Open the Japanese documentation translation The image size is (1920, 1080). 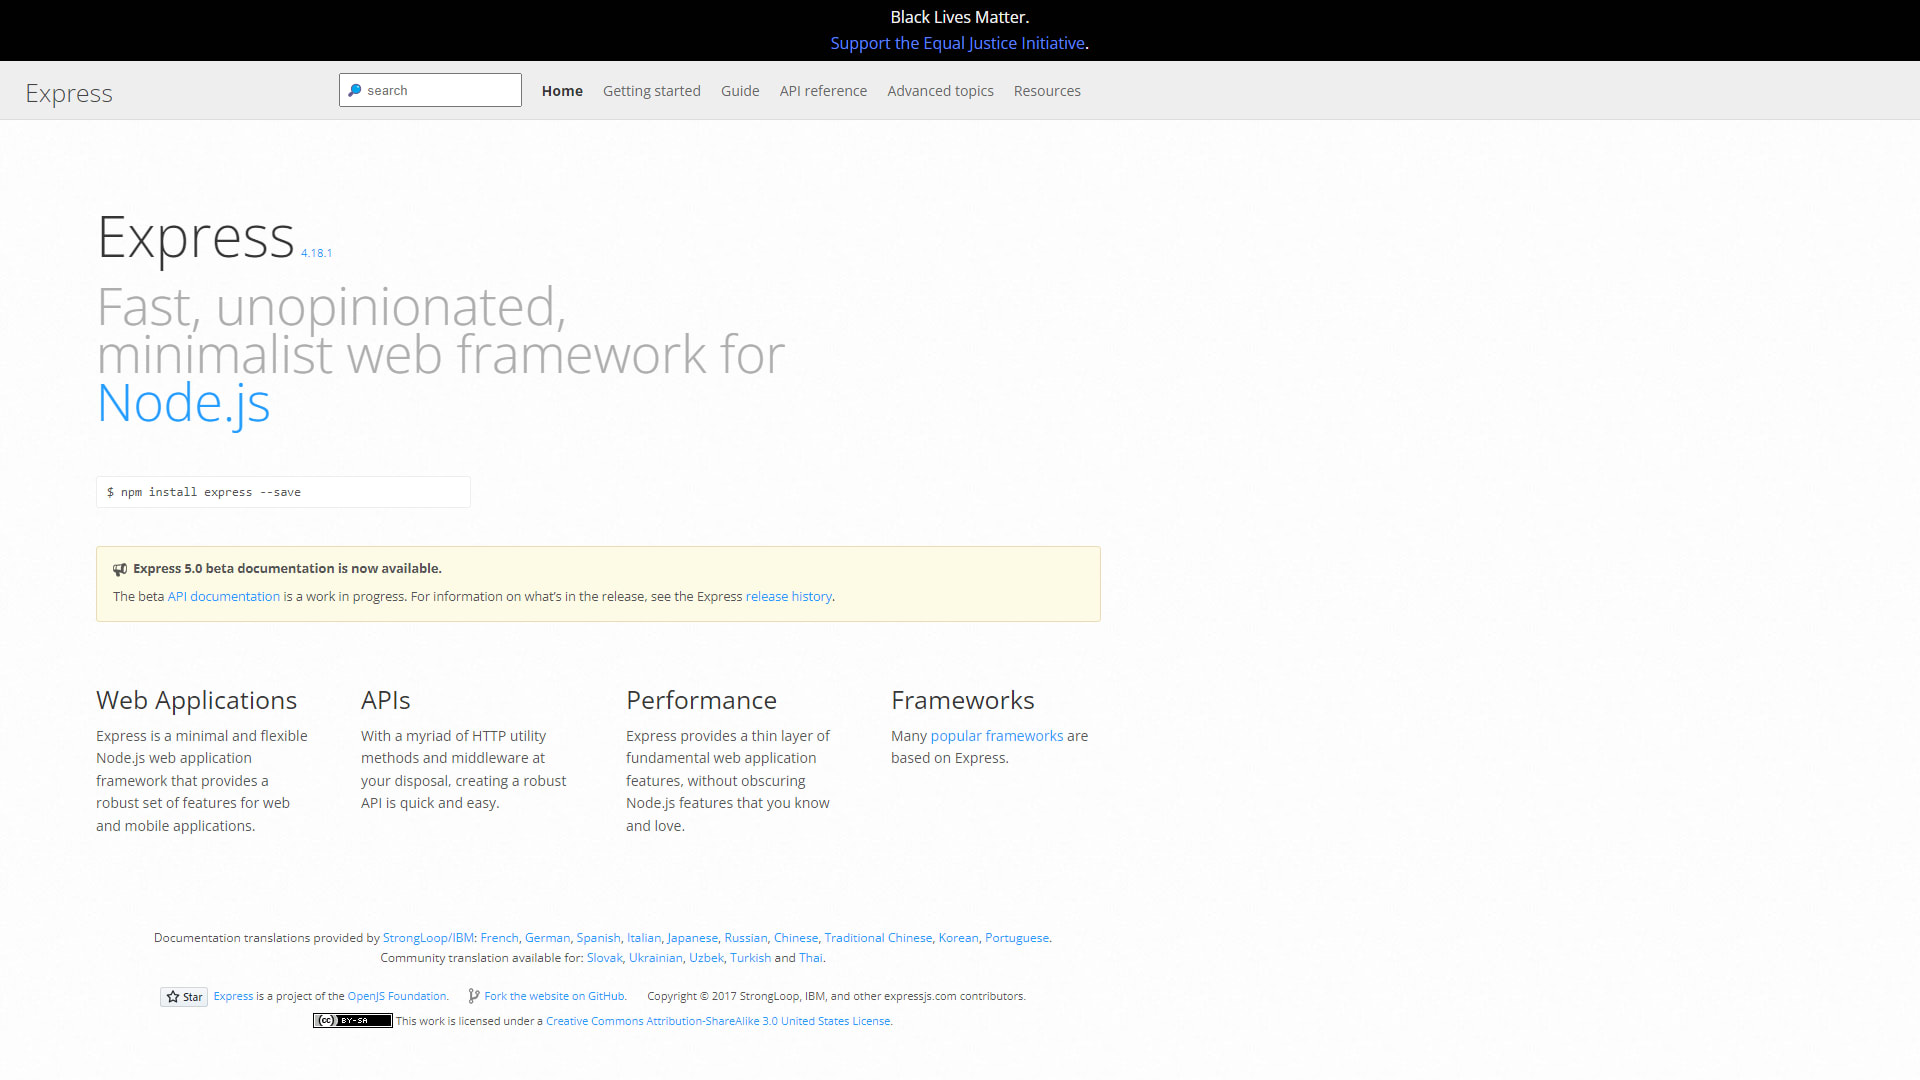(x=692, y=937)
